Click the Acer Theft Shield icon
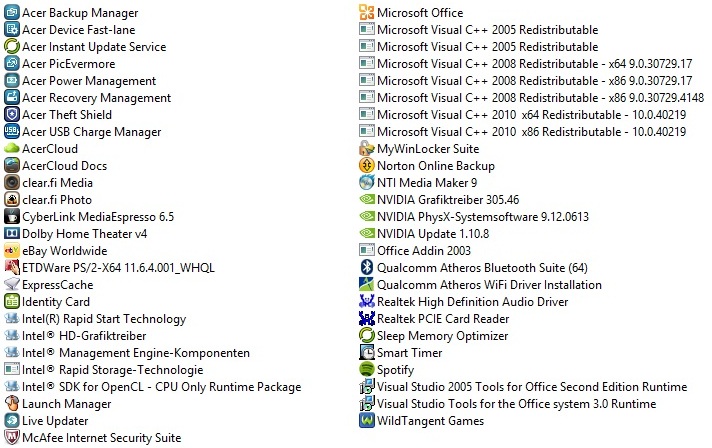The width and height of the screenshot is (712, 448). [x=12, y=115]
